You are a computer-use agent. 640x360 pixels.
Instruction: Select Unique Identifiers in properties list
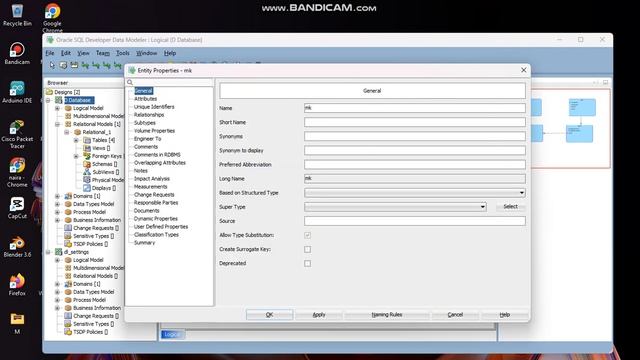[154, 107]
